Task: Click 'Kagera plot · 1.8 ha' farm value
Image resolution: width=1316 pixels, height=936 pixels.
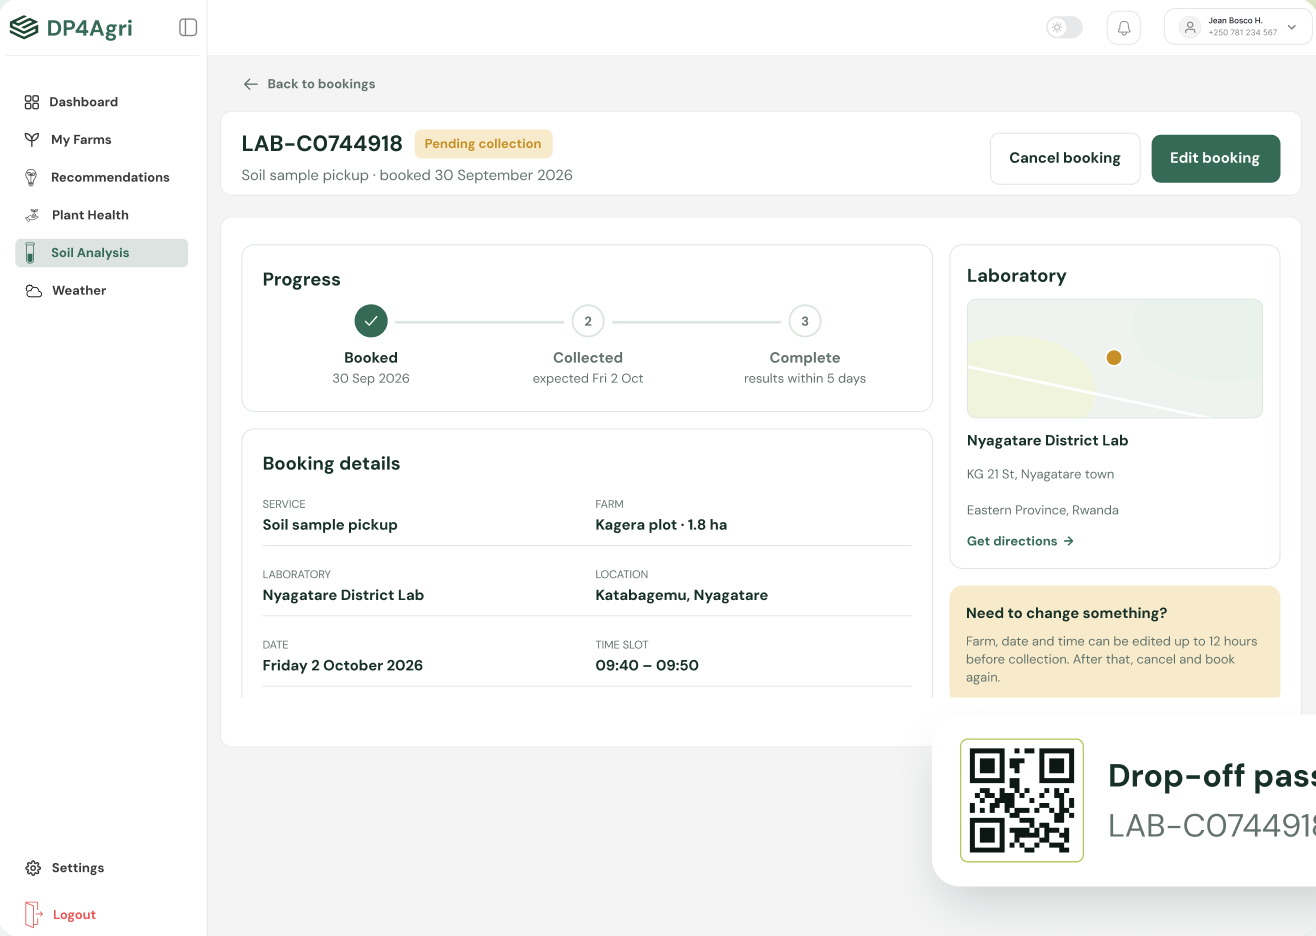Action: pos(661,525)
